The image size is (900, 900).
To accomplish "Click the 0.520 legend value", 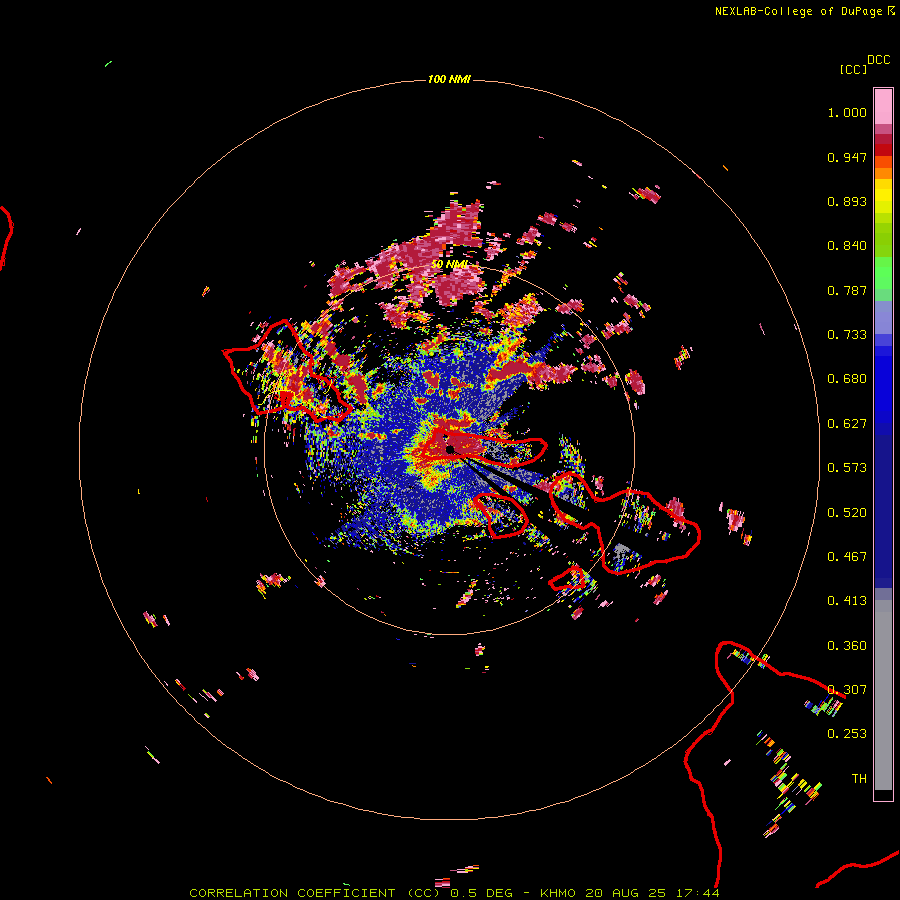I will [847, 513].
